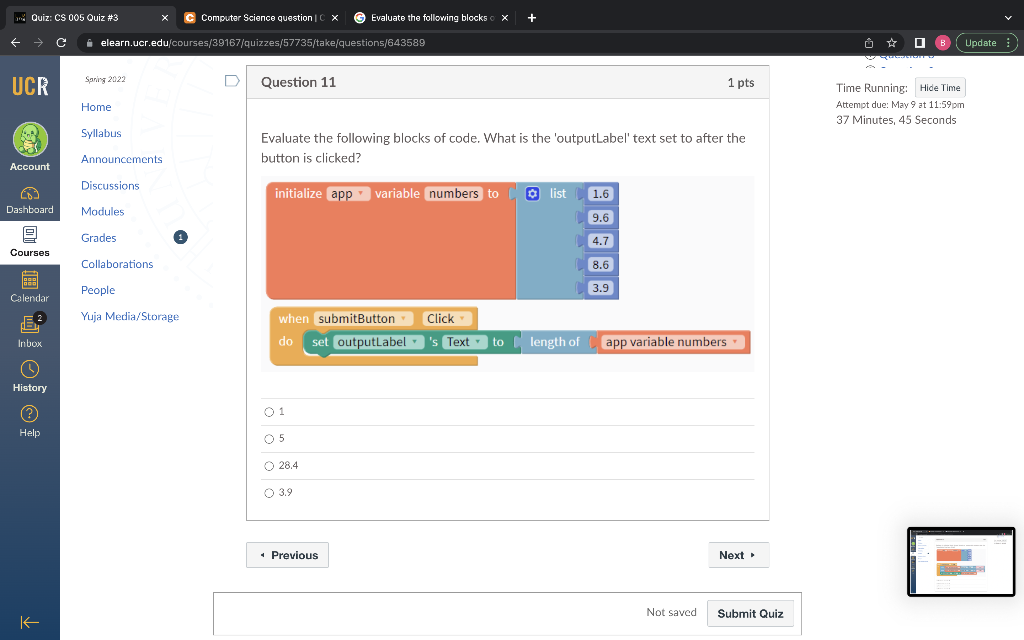Click the 8.6 list value block
1024x640 pixels.
[600, 264]
